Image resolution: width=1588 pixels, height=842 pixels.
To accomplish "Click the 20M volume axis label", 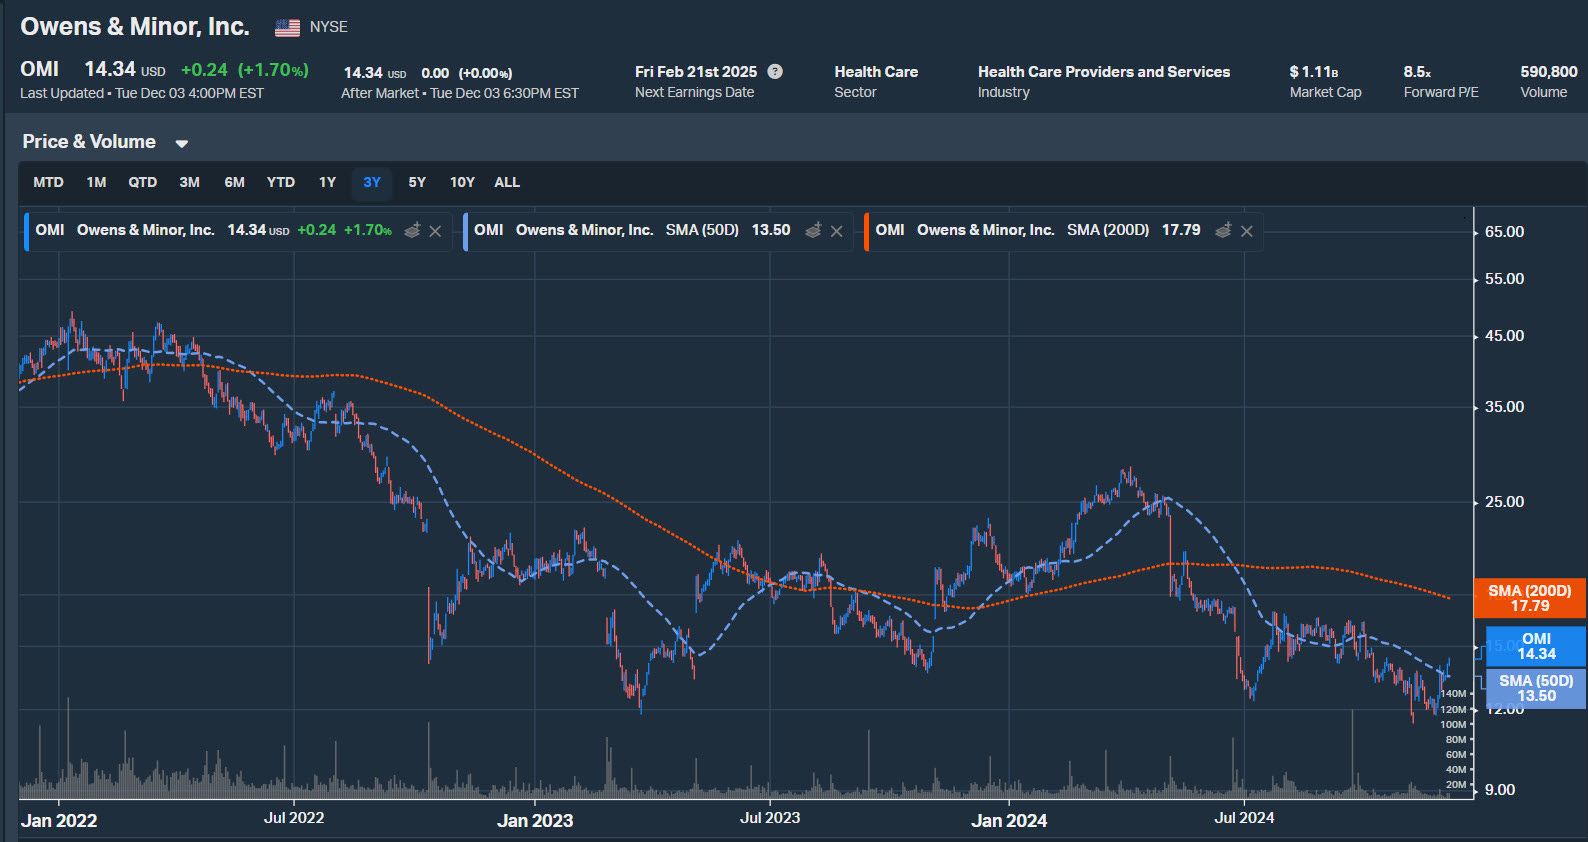I will pos(1456,785).
